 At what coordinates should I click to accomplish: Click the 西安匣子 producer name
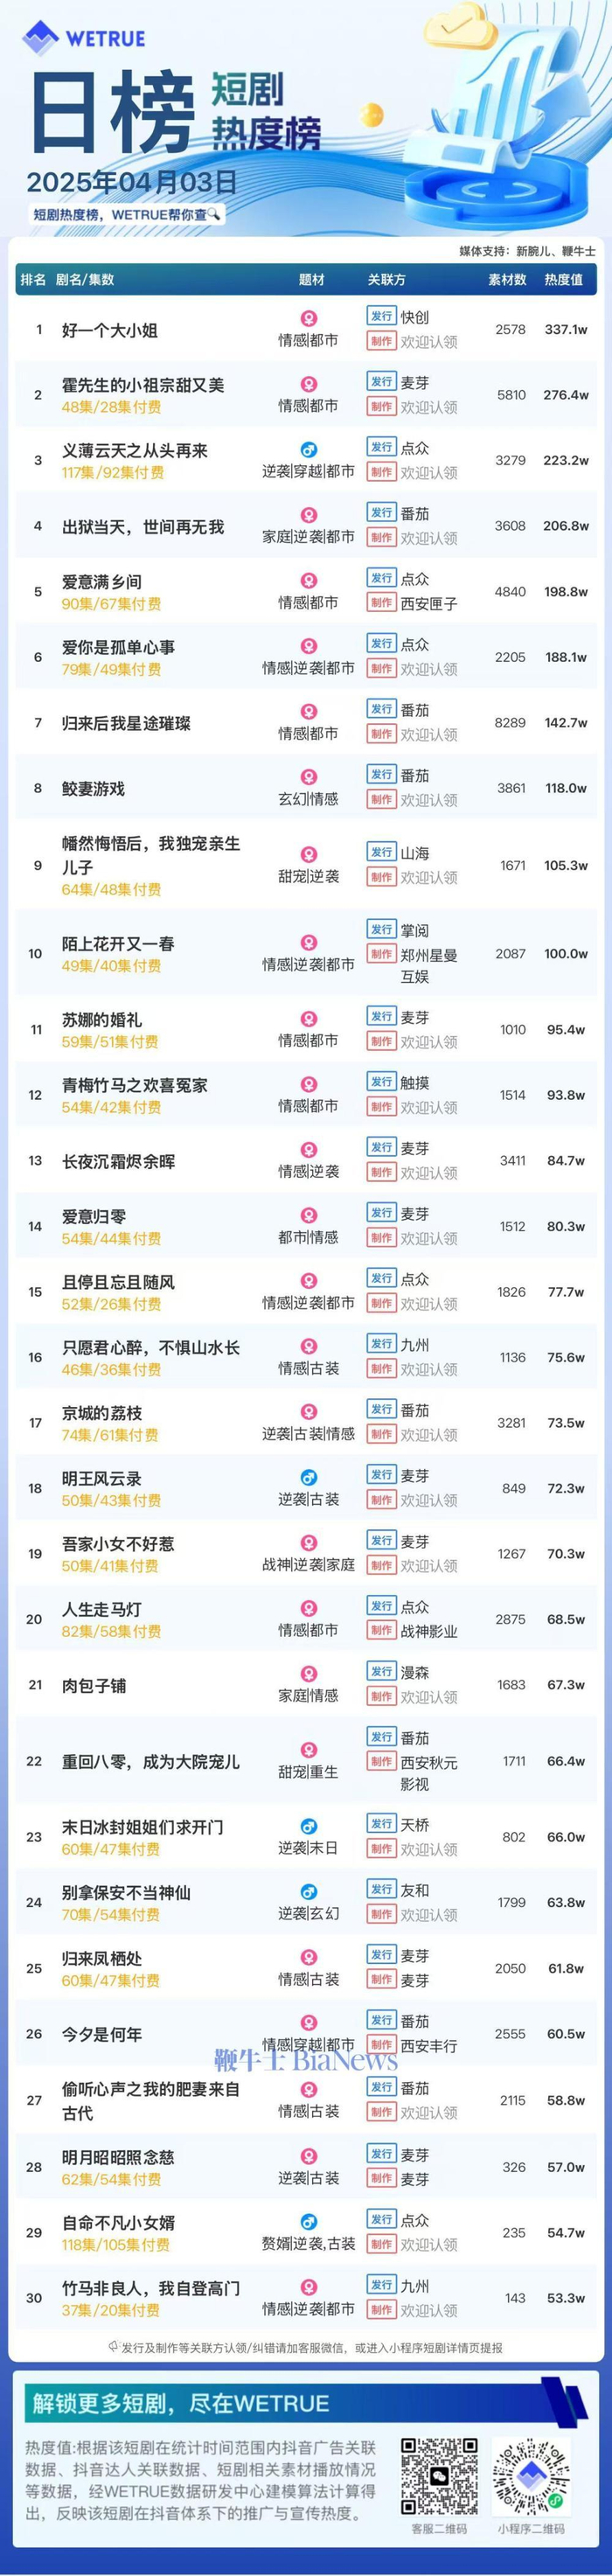(x=429, y=604)
